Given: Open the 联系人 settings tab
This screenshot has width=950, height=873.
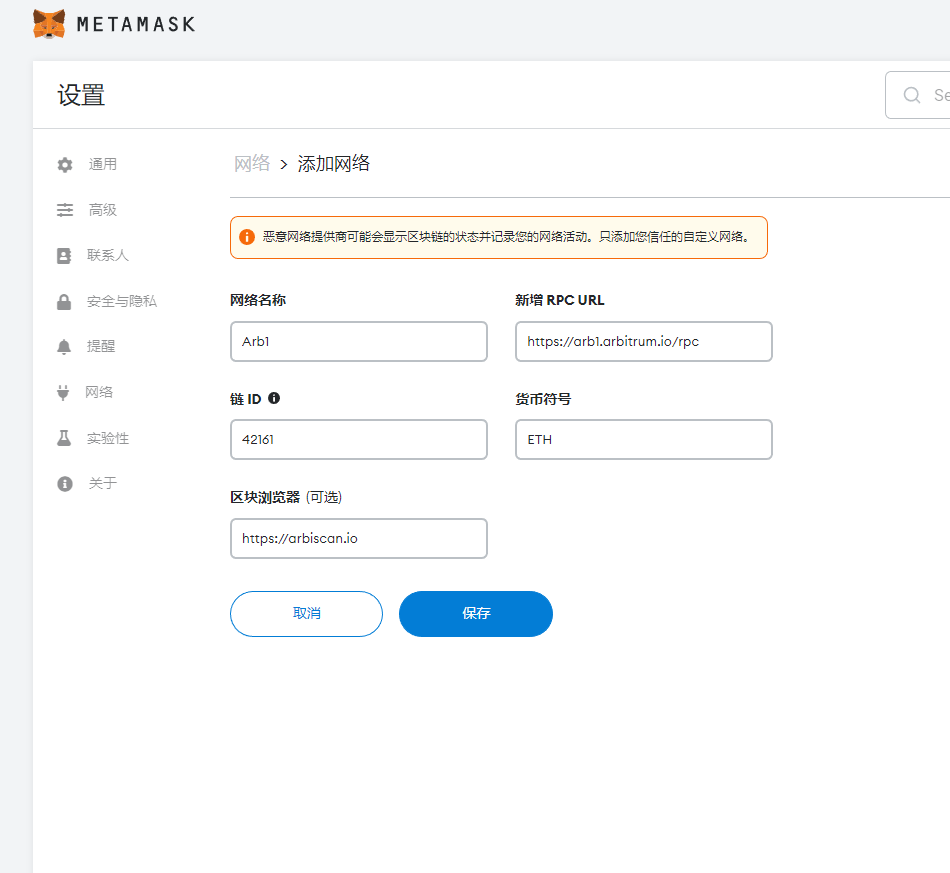Looking at the screenshot, I should 108,256.
